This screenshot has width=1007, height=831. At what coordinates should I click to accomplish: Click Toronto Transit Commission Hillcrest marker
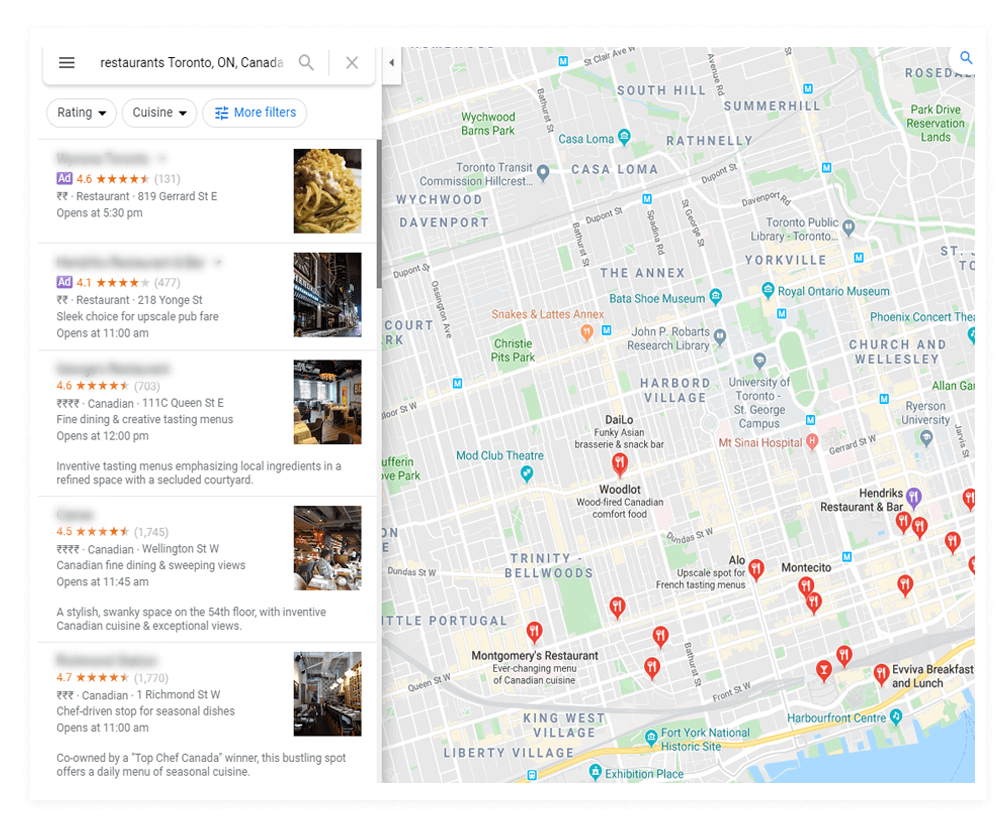pos(543,172)
